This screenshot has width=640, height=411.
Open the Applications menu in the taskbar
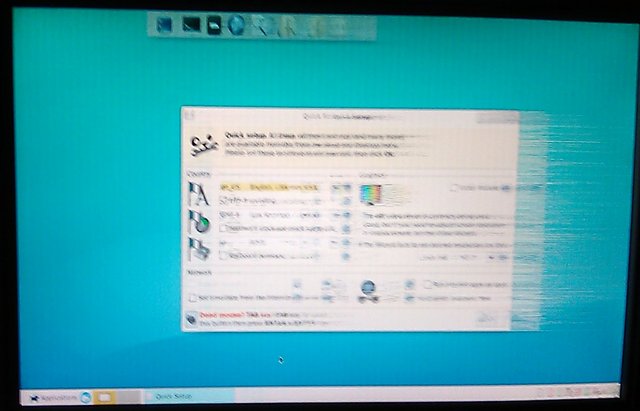(x=53, y=398)
